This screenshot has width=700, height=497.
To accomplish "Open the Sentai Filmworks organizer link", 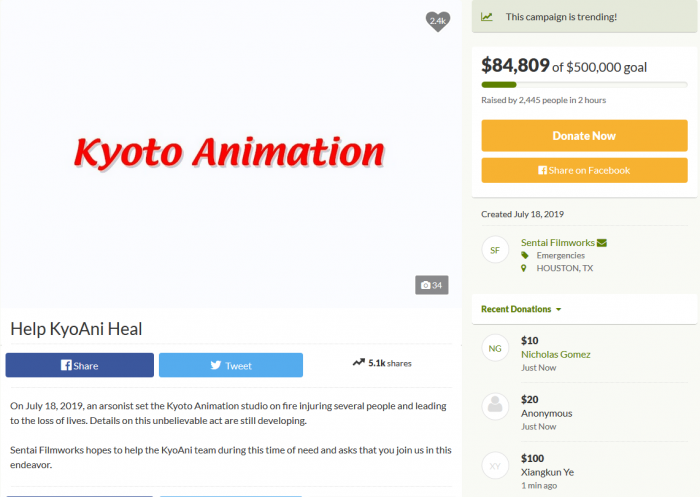I will (557, 243).
